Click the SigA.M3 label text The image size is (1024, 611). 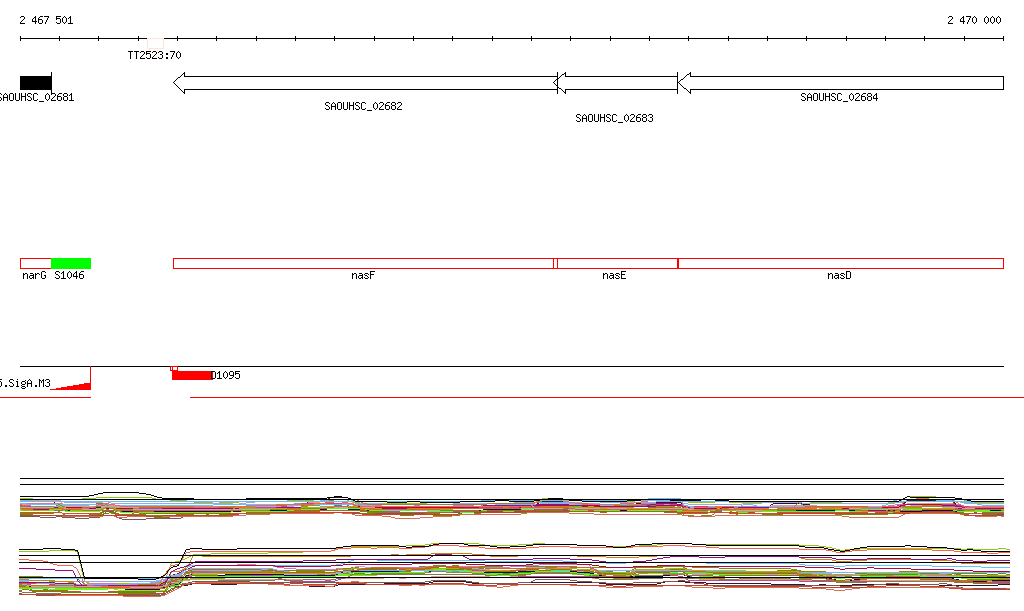25,383
